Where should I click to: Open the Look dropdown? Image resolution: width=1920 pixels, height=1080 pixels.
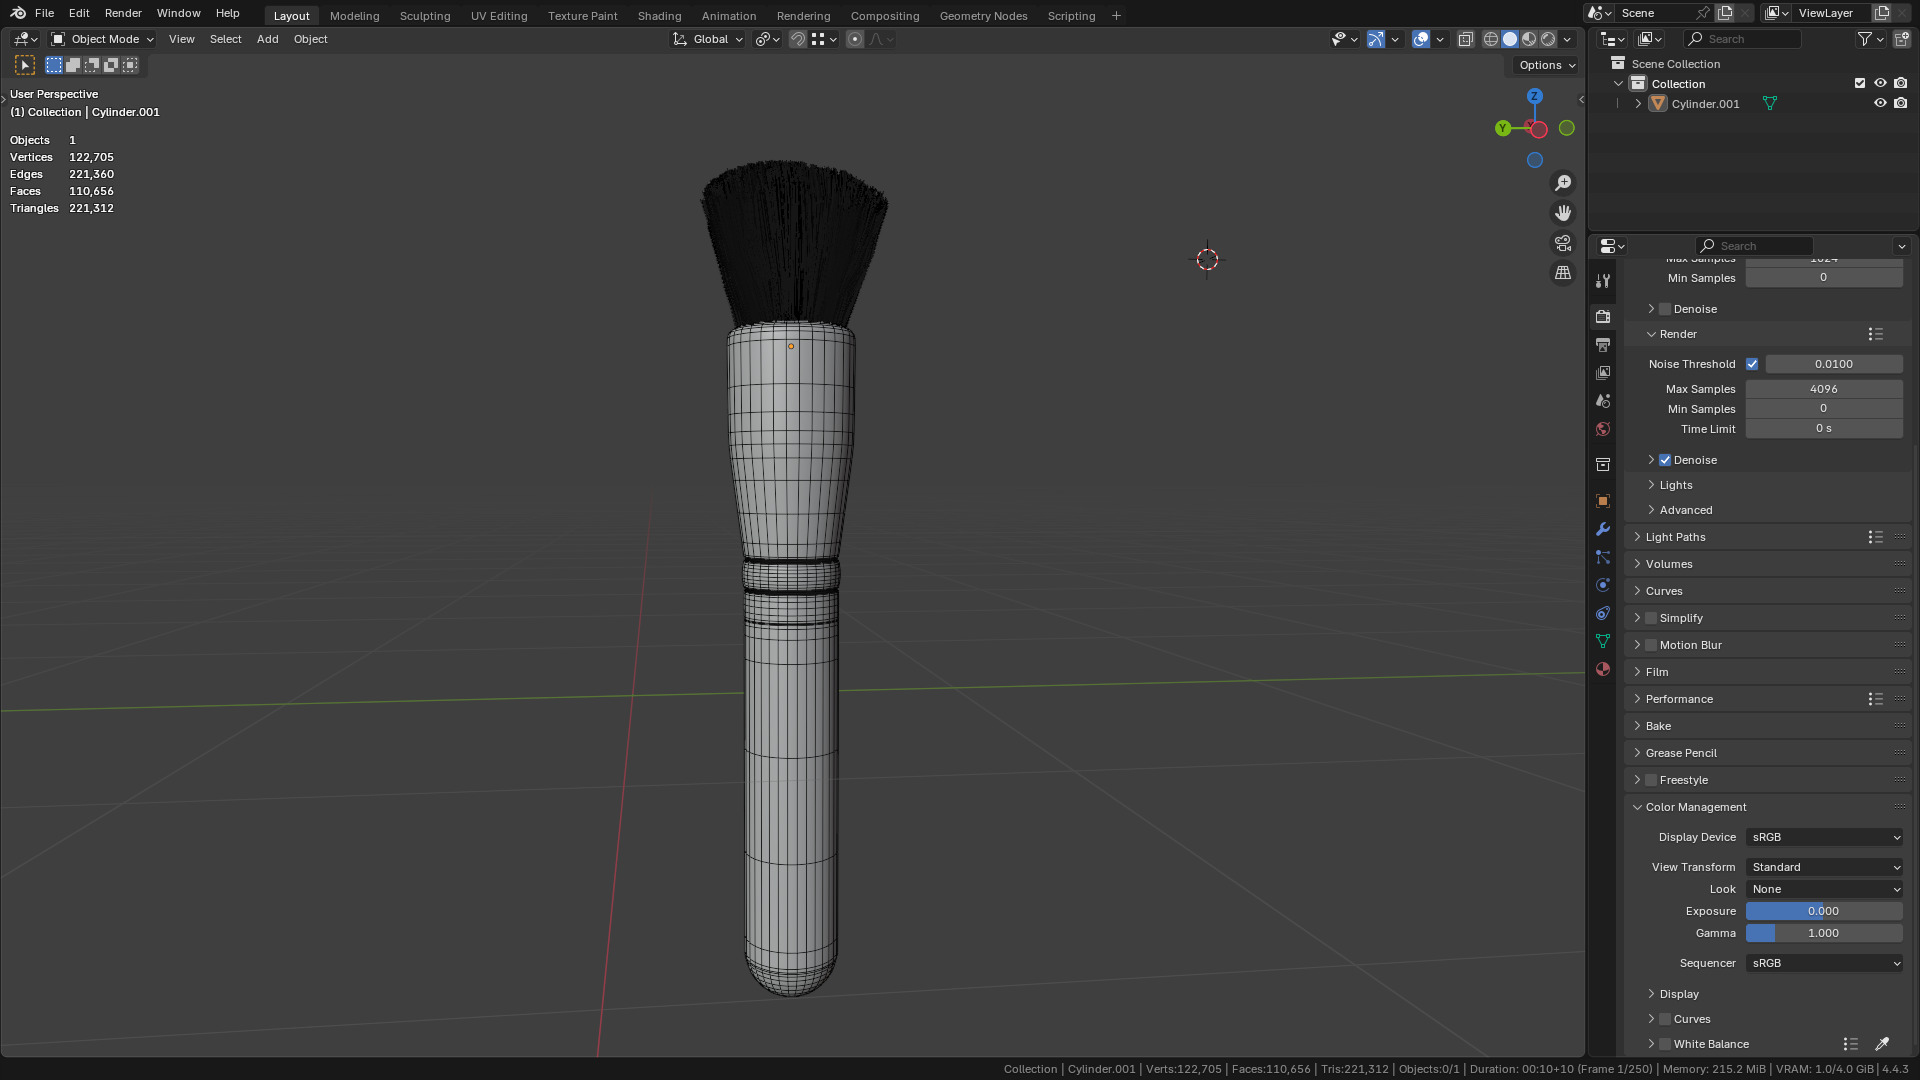click(x=1824, y=889)
